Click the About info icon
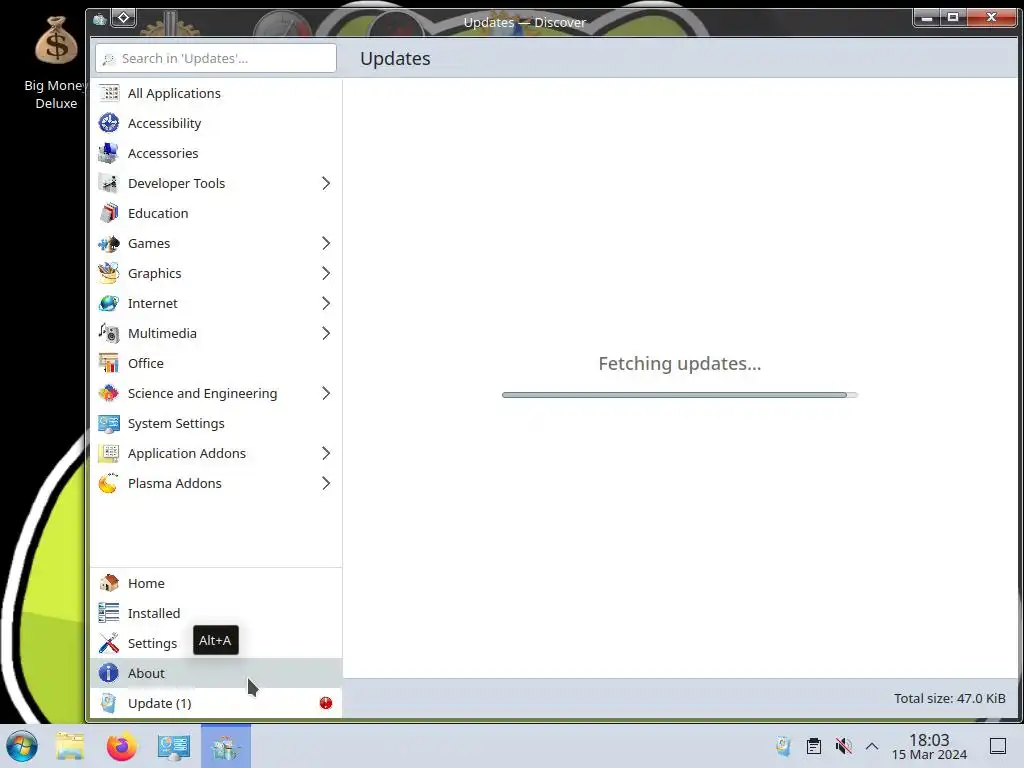 (x=108, y=673)
